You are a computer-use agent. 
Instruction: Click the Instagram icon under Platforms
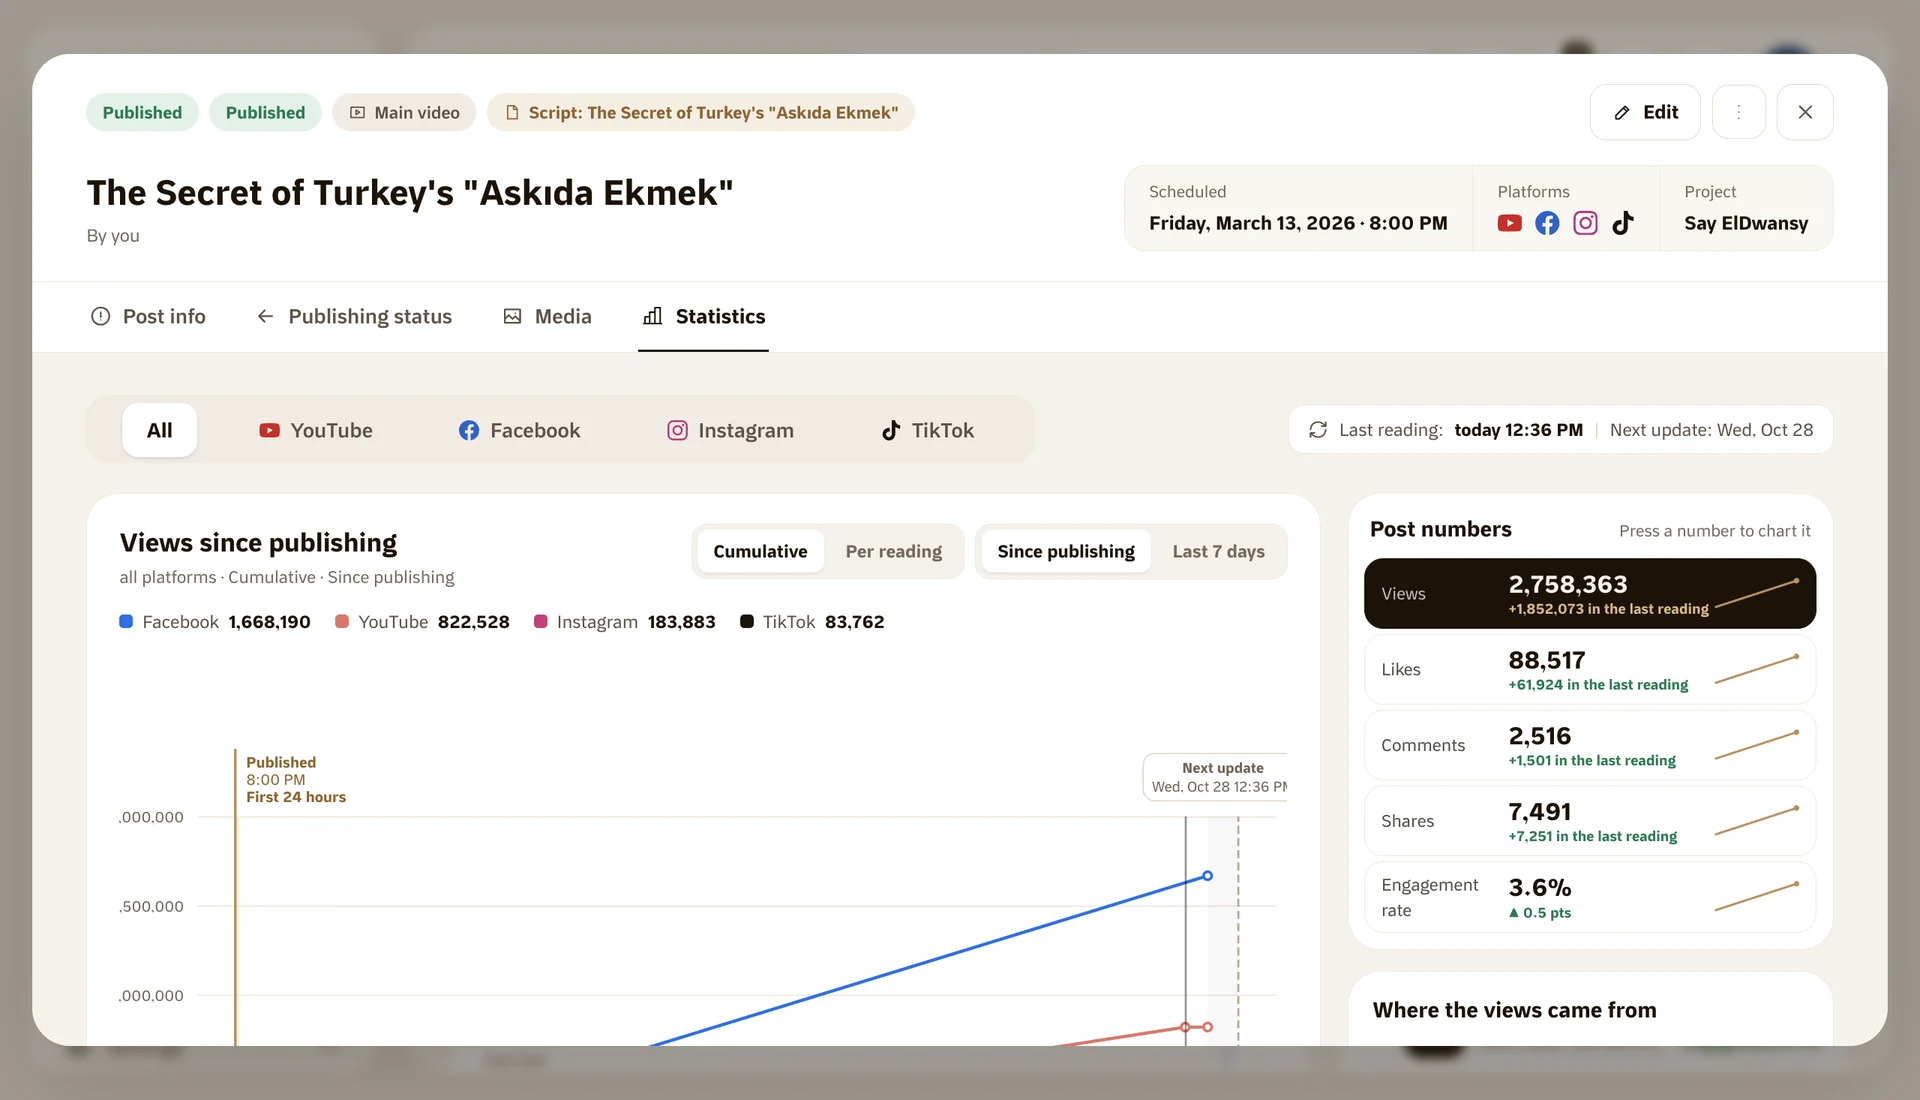pyautogui.click(x=1585, y=223)
